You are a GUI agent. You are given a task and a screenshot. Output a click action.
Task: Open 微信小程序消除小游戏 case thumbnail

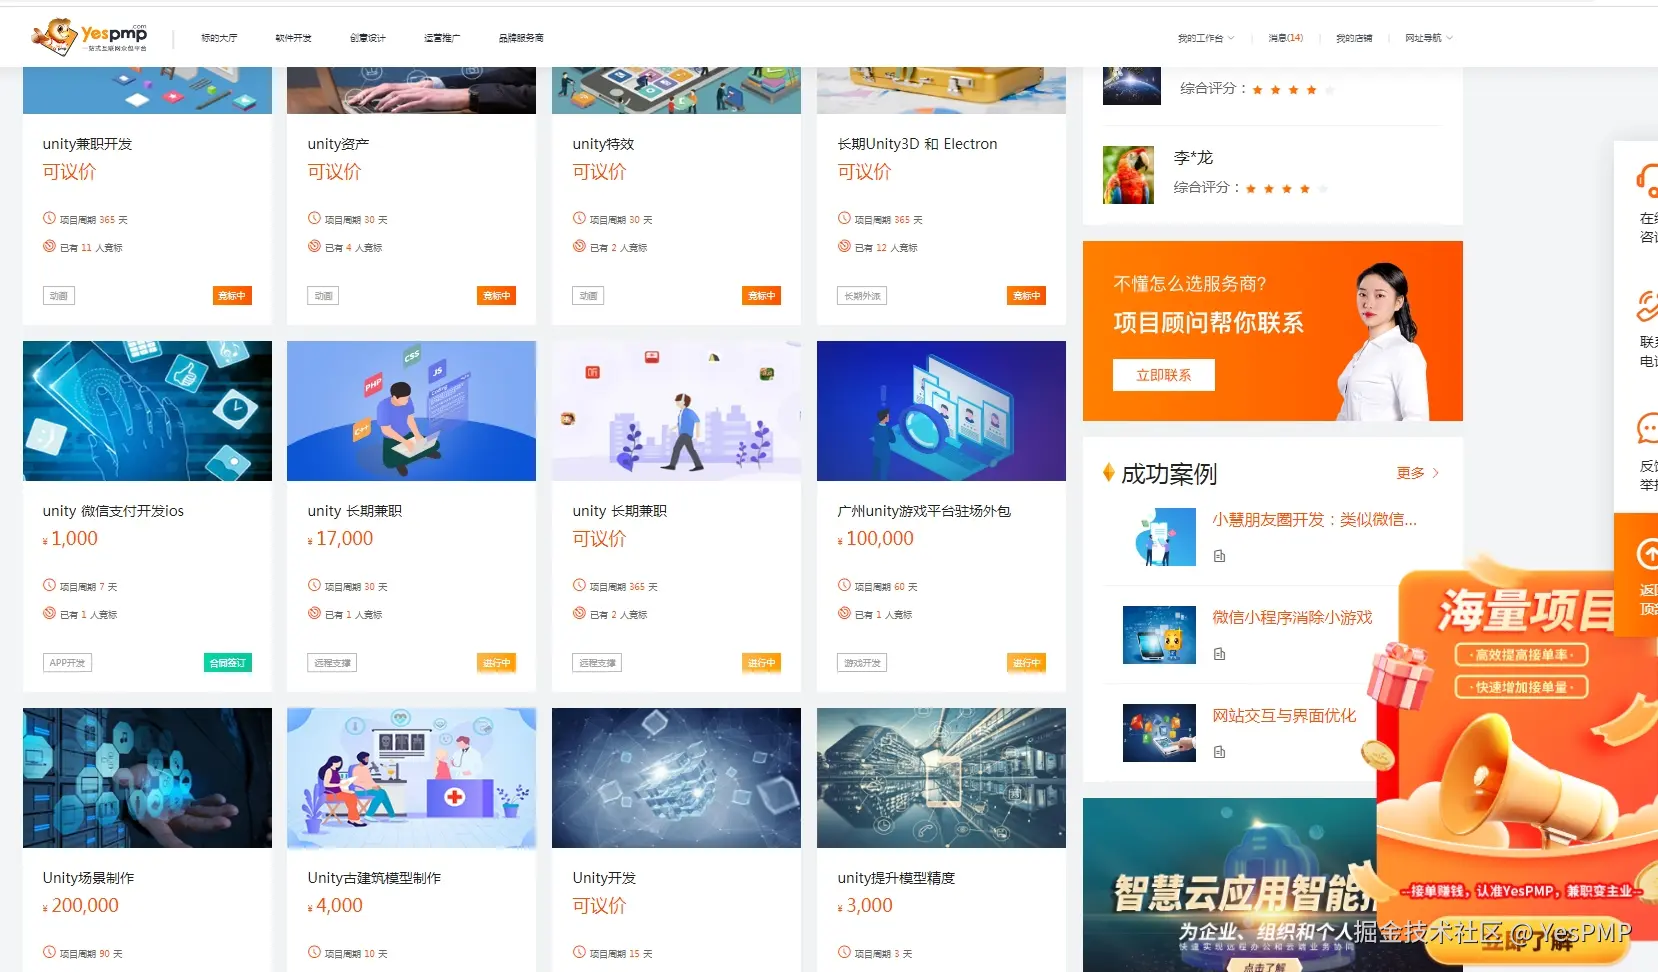click(x=1159, y=635)
